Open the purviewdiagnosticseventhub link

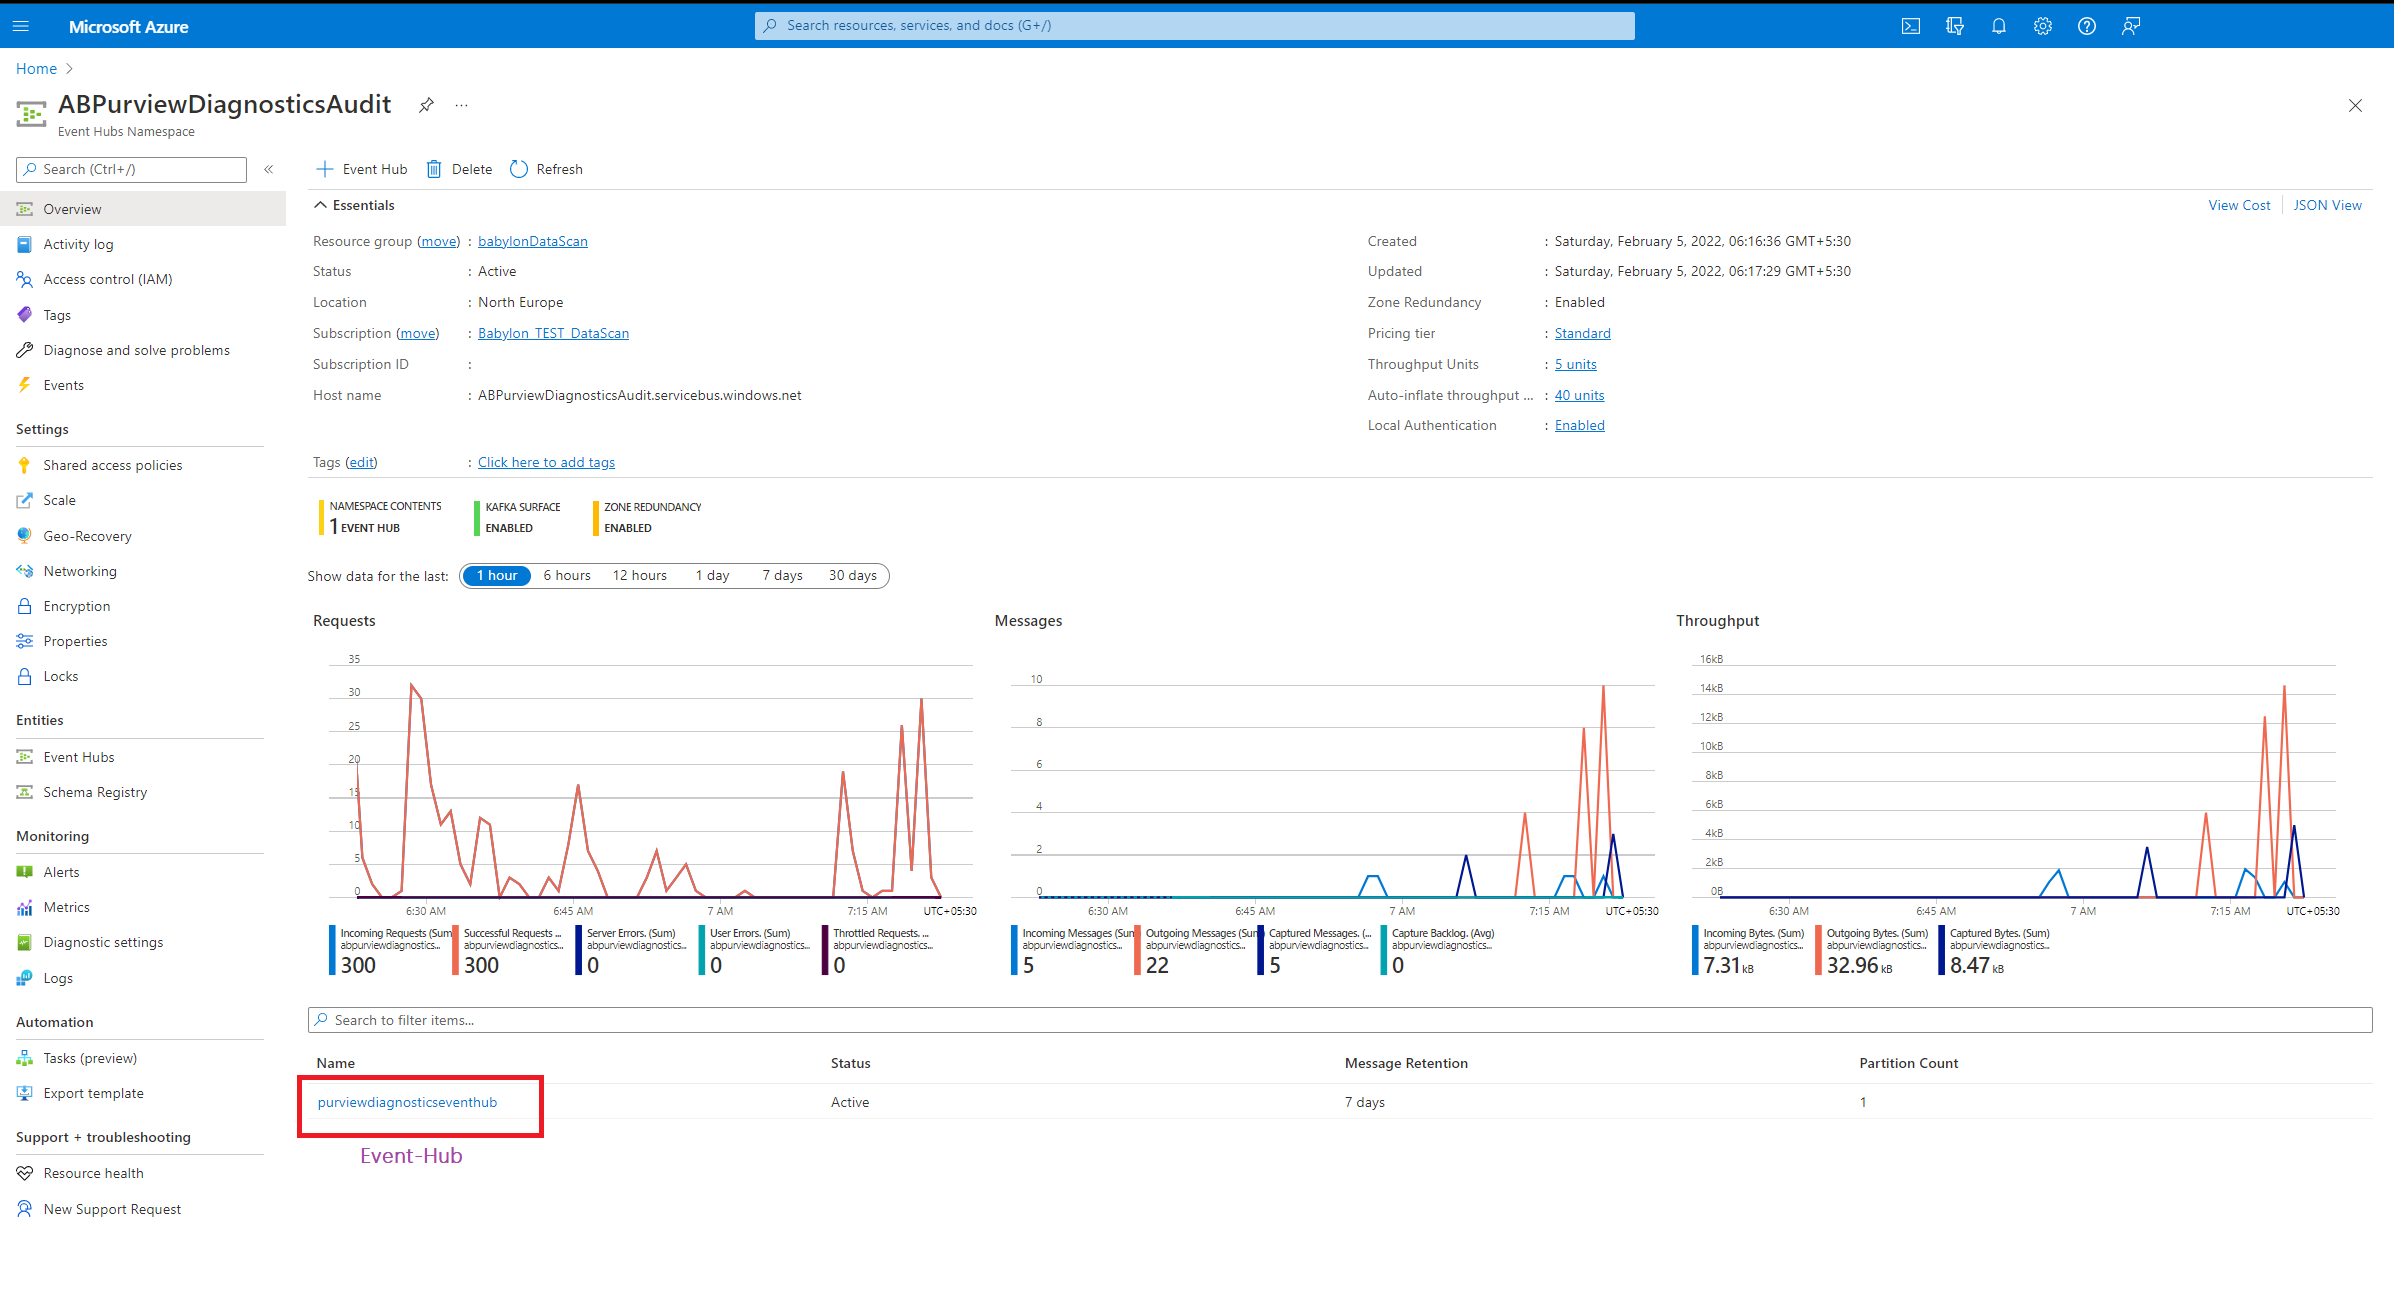coord(407,1102)
